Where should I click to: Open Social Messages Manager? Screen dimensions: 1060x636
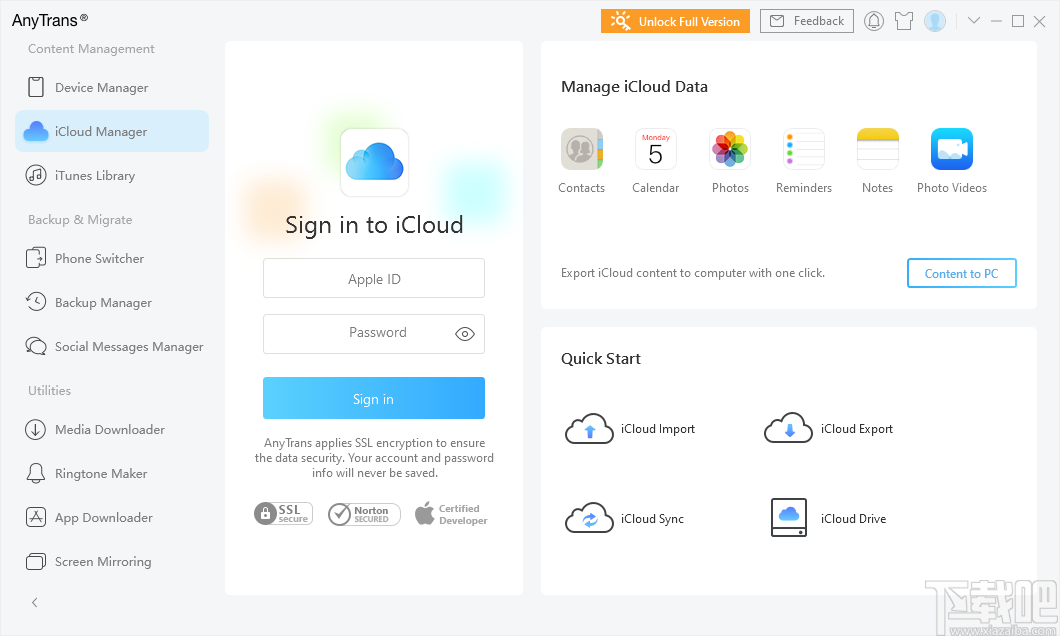click(x=112, y=347)
